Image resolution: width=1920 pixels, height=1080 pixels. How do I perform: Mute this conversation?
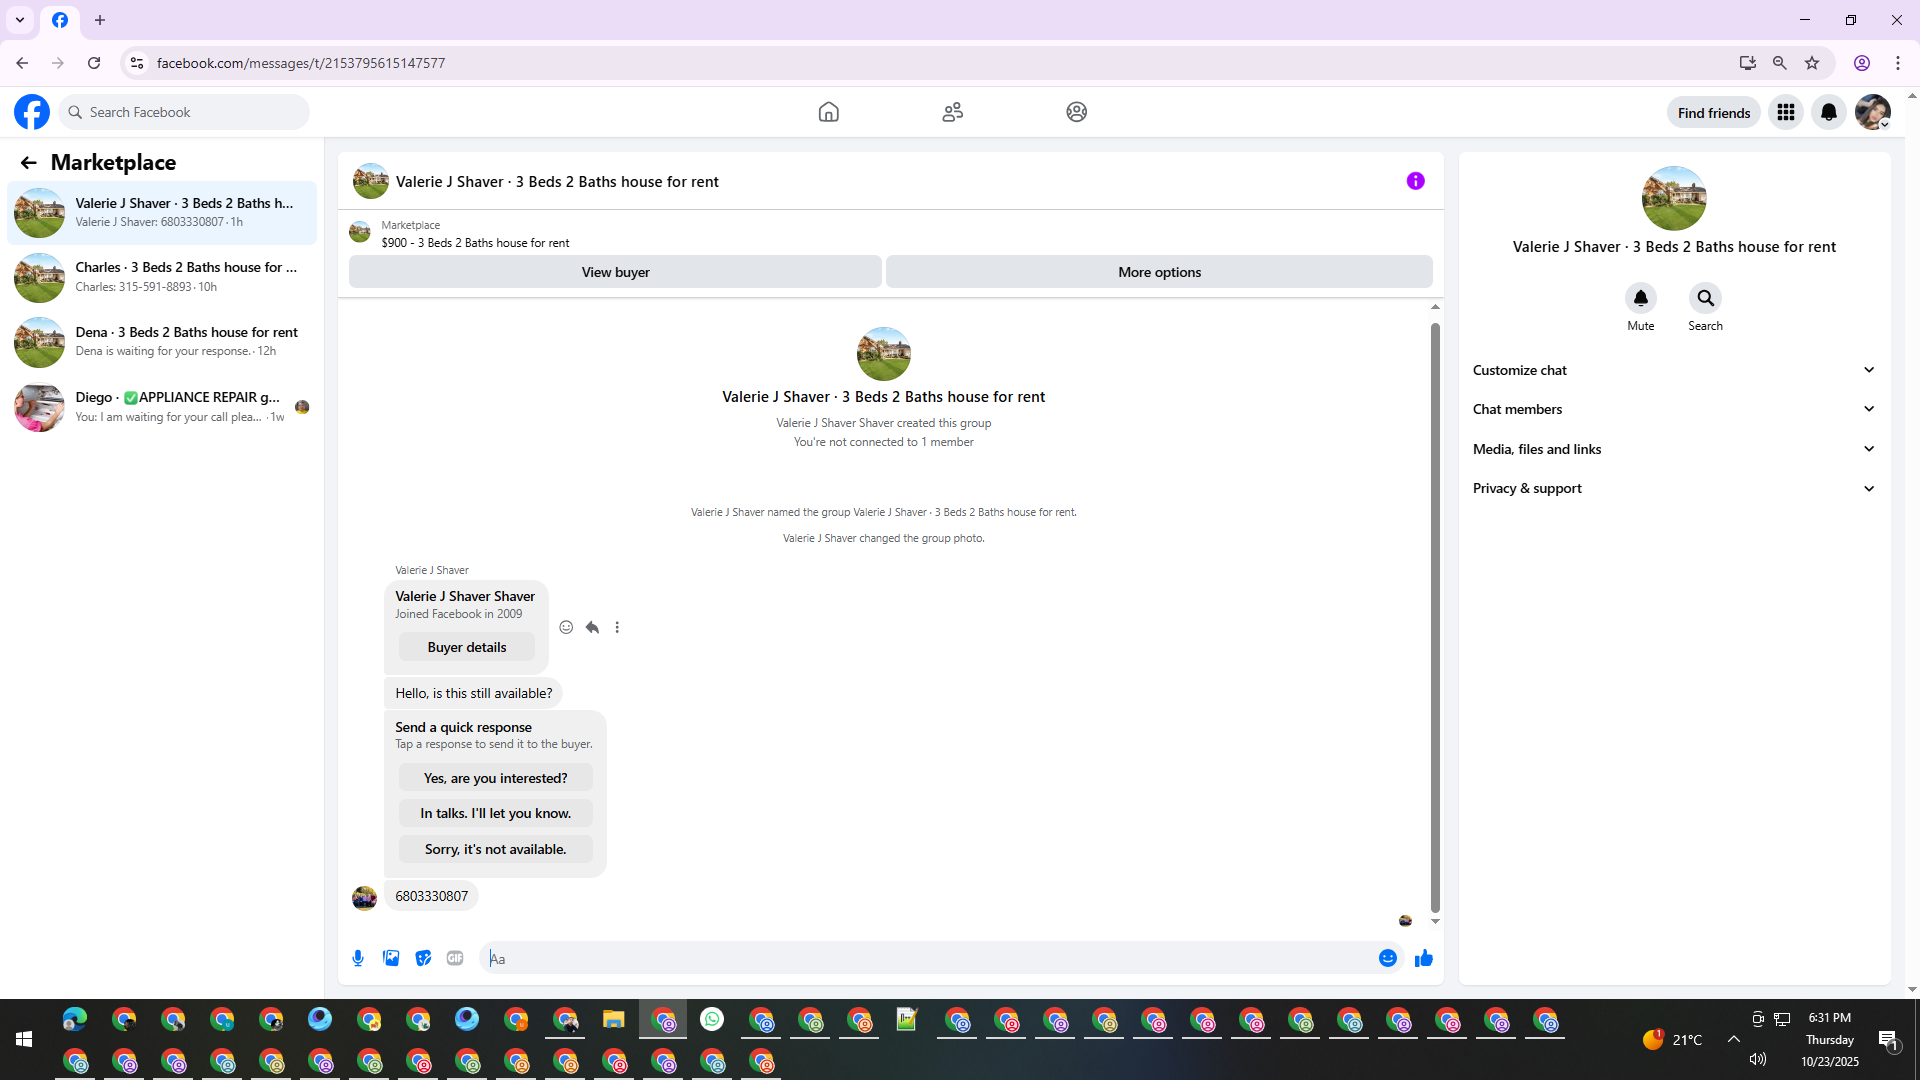tap(1640, 299)
